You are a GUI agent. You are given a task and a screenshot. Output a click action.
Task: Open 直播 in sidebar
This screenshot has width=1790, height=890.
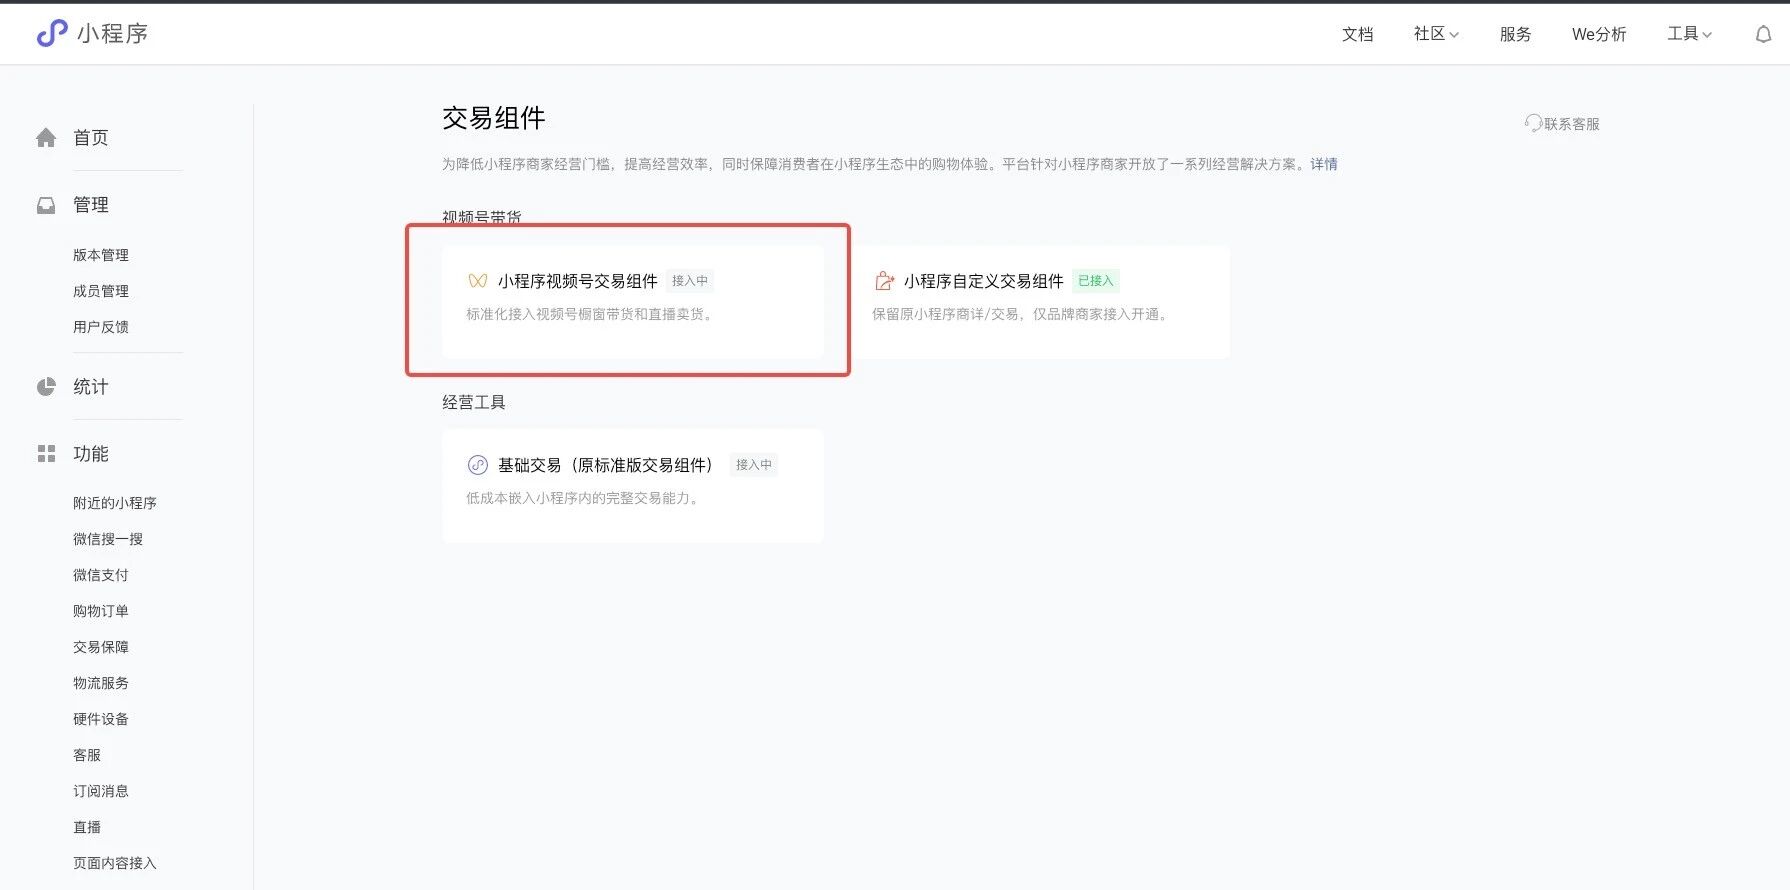click(87, 827)
